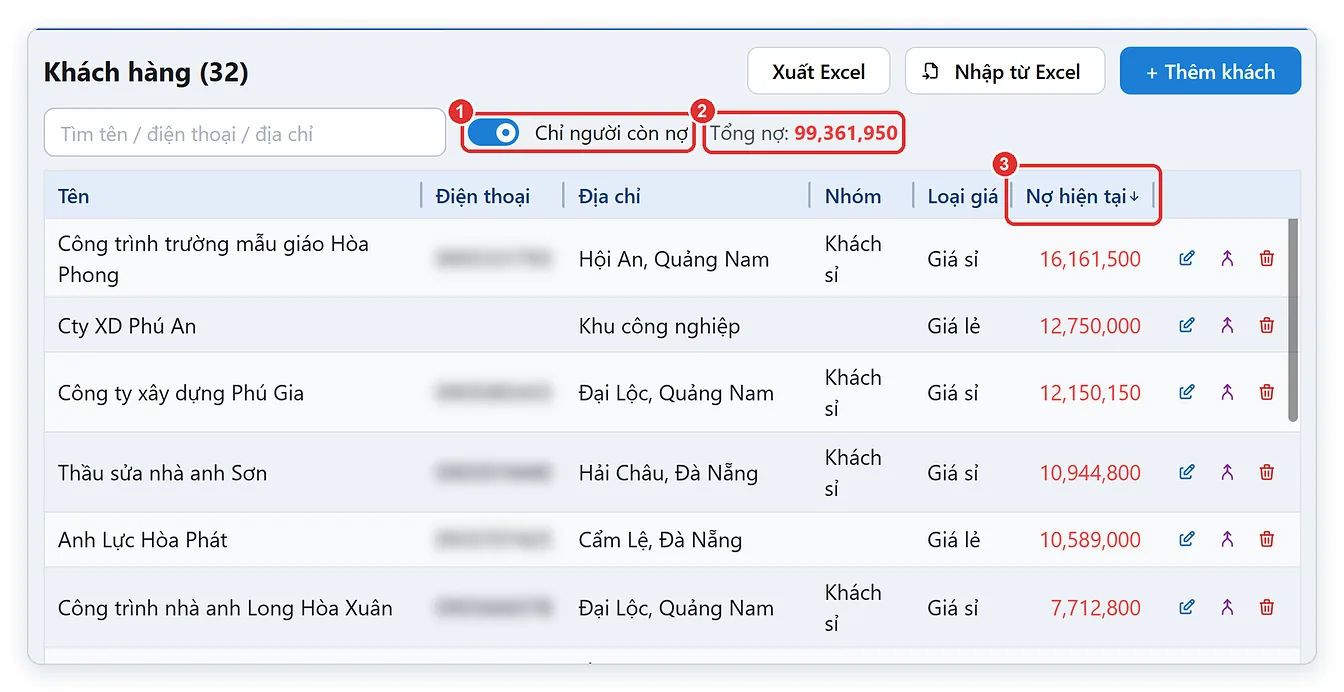Edit Công trình trường mẫu giáo Hòa Phong customer
This screenshot has width=1344, height=692.
click(1187, 259)
